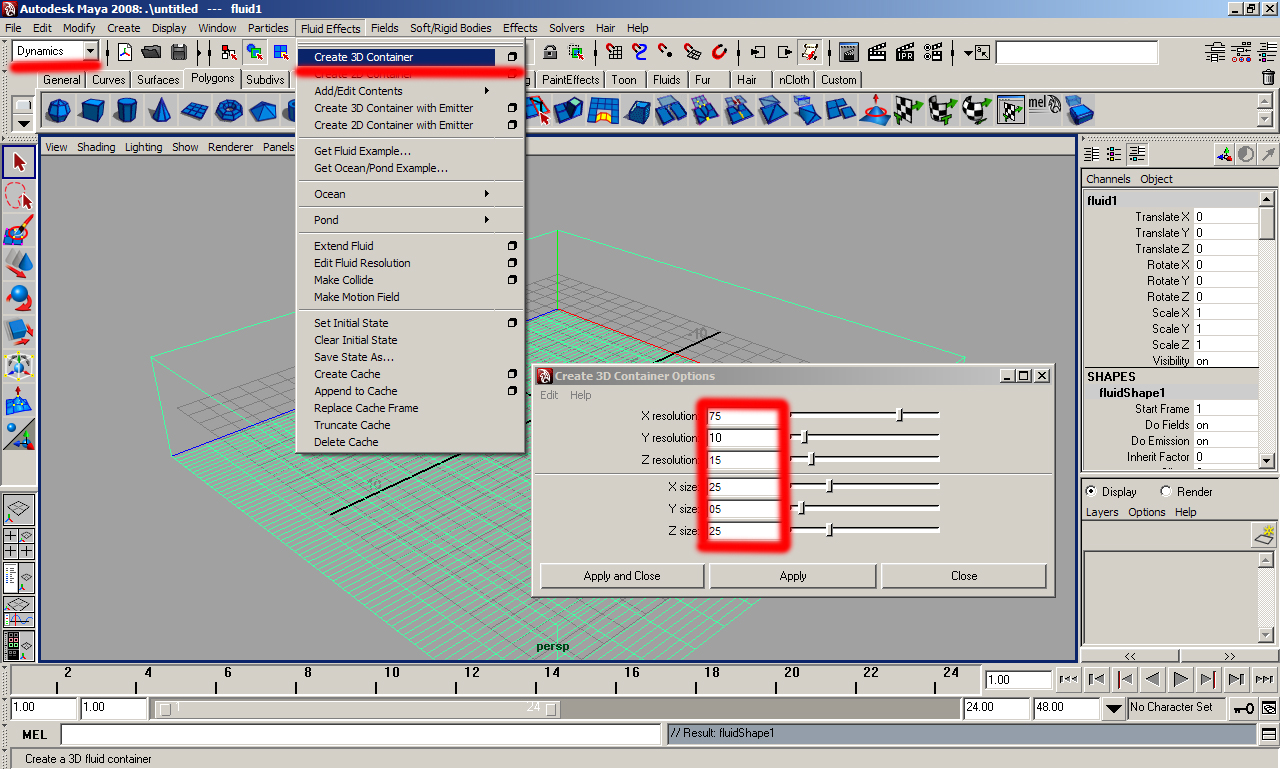Open Render Settings clapperboard icon
Screen dimensions: 1280x769
933,52
